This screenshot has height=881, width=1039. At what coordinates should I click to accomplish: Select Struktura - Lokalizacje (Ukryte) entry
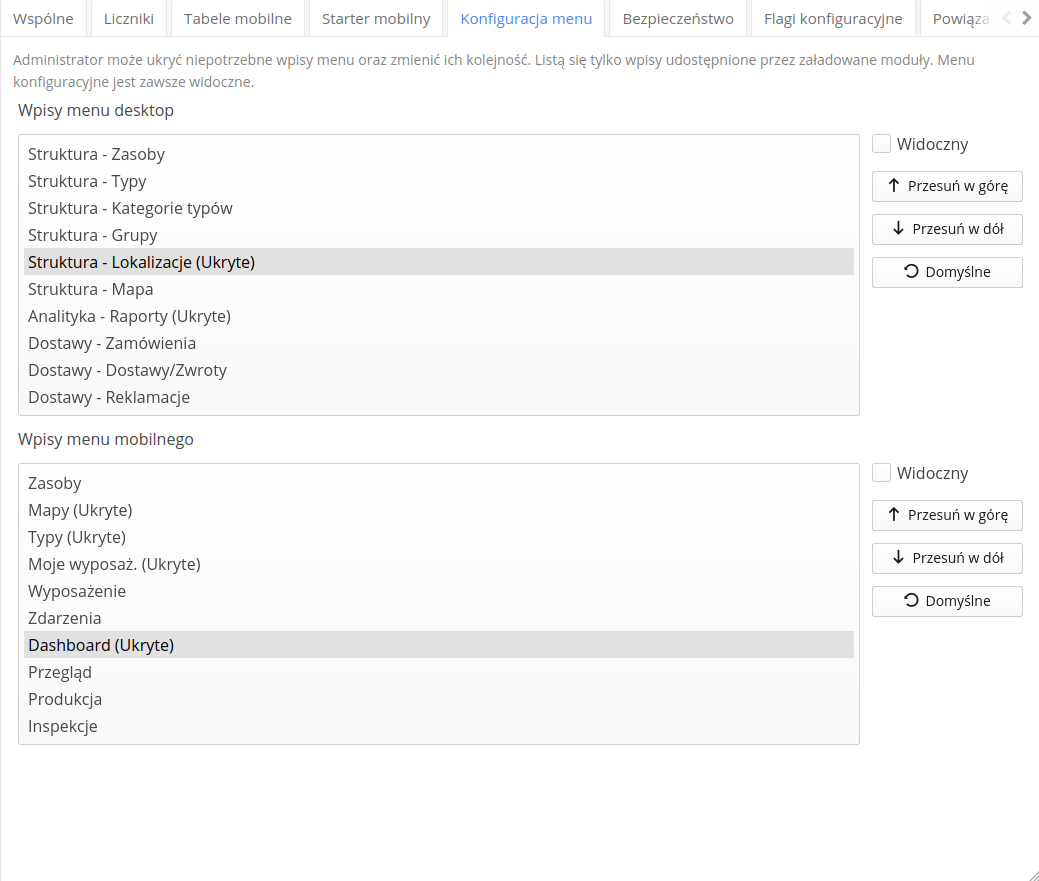[x=439, y=262]
